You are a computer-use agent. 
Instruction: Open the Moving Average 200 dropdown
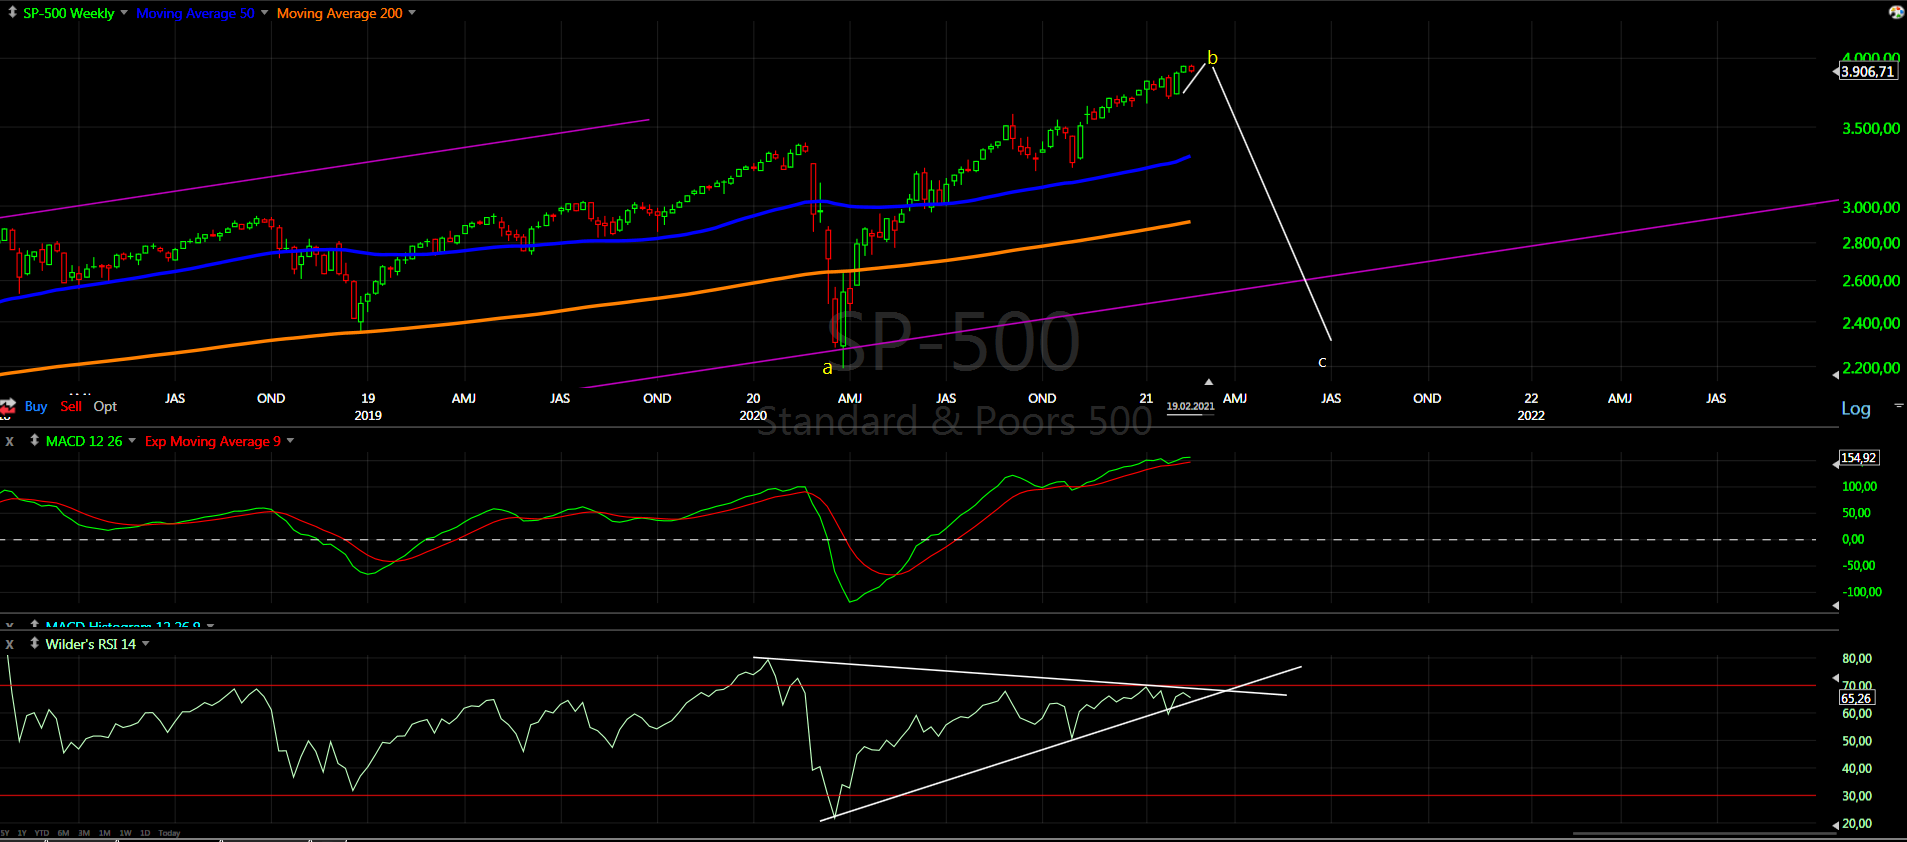point(412,13)
